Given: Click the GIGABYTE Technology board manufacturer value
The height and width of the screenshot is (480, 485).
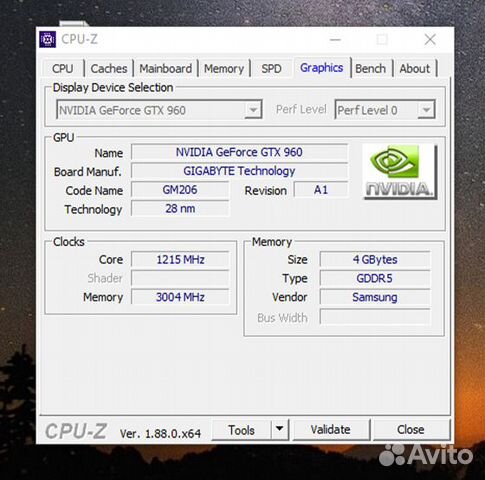Looking at the screenshot, I should tap(239, 171).
